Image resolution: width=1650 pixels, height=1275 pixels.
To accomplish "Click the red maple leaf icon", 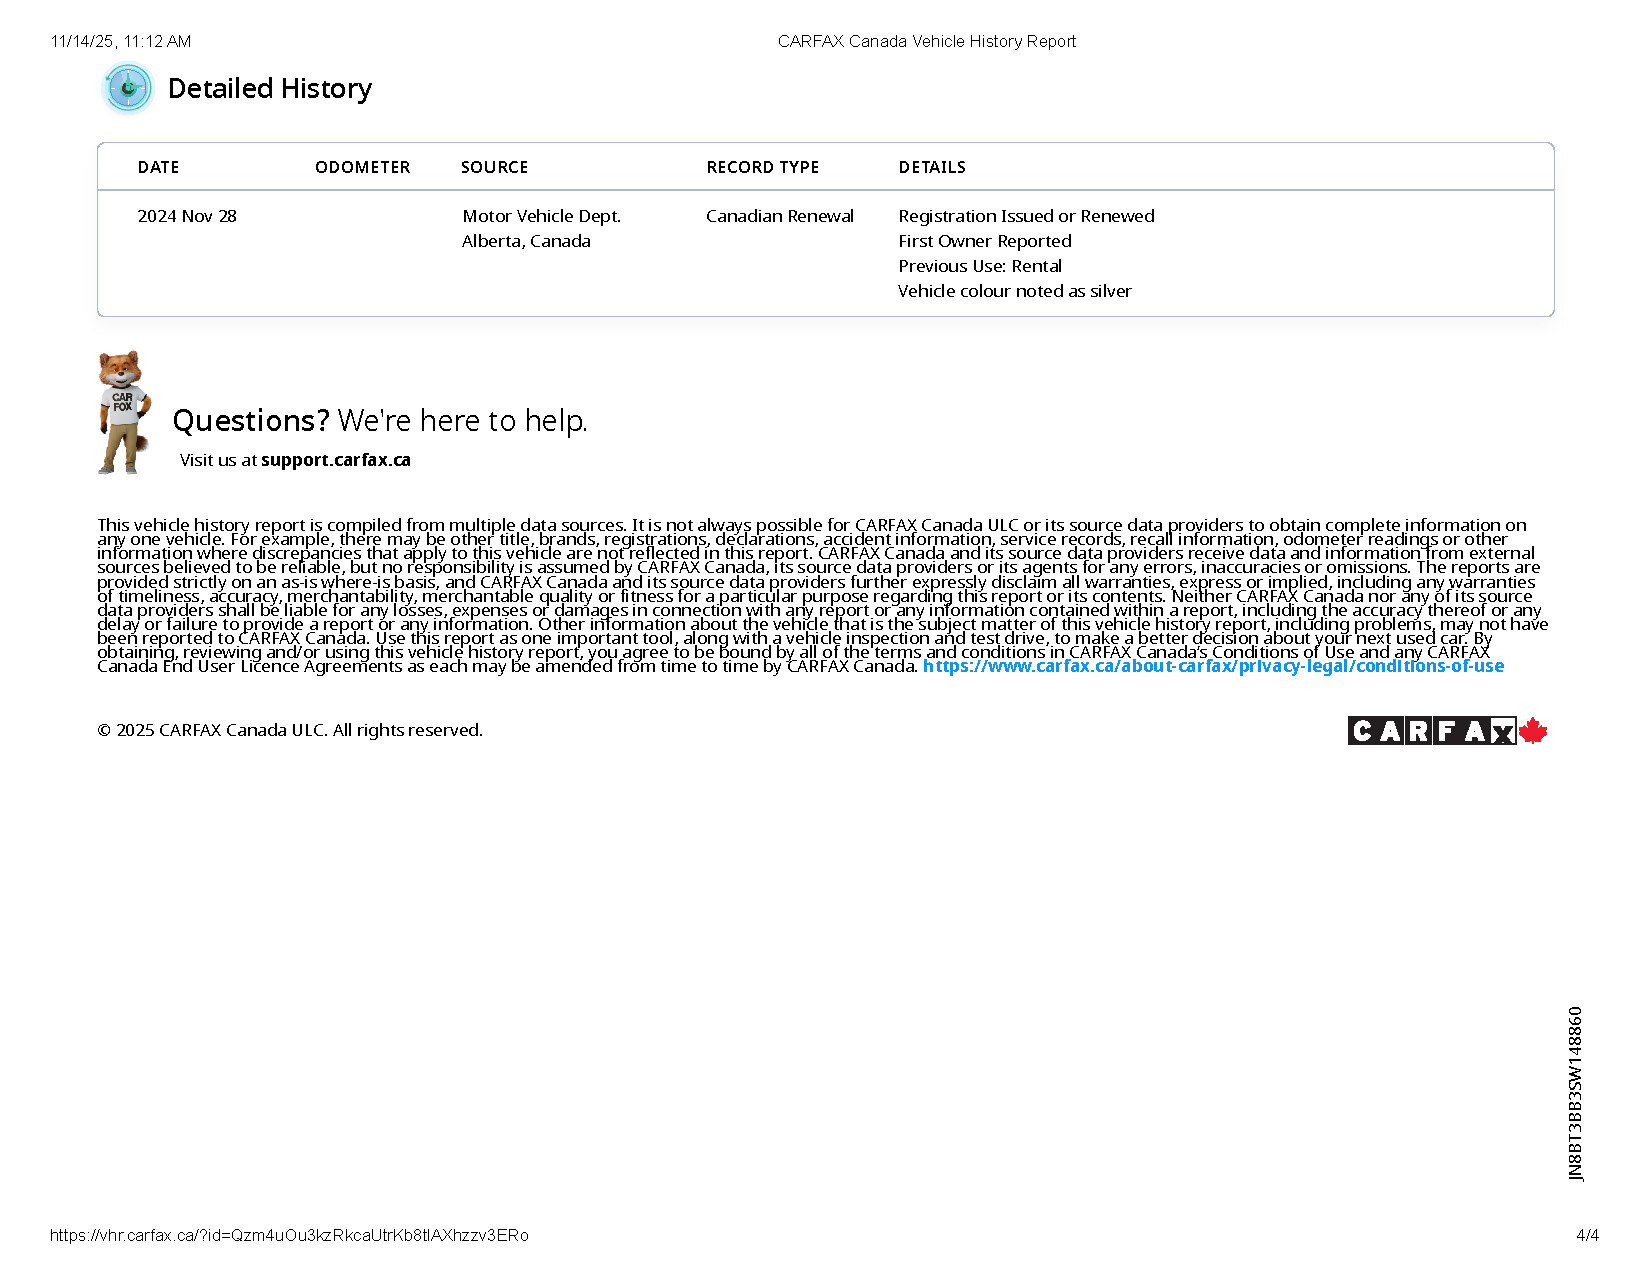I will click(x=1533, y=731).
